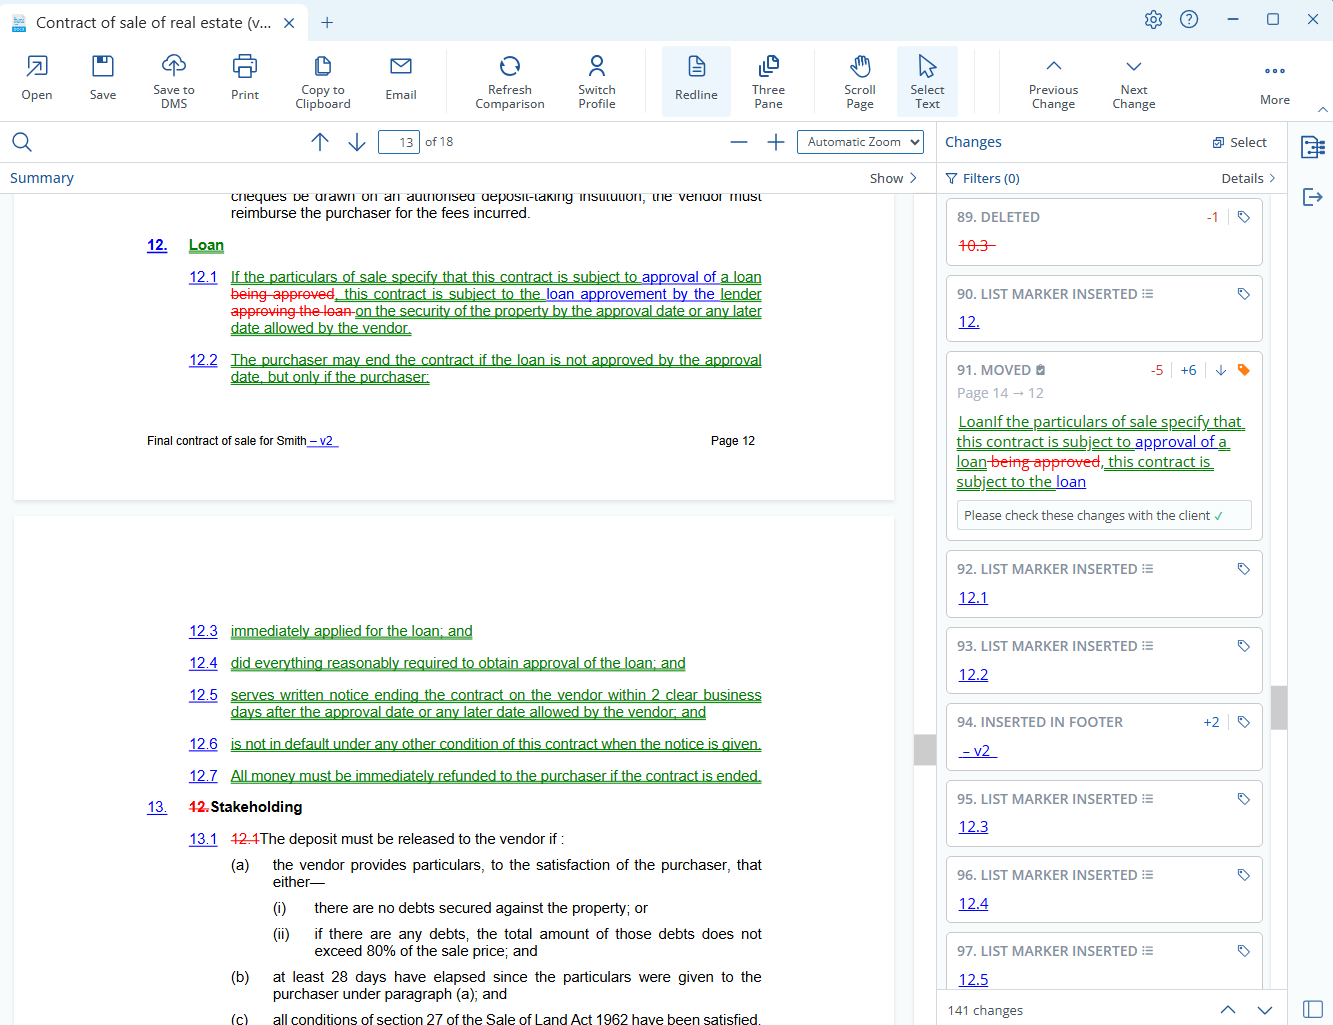Click the Copy to Clipboard icon
Viewport: 1333px width, 1025px height.
coord(322,67)
